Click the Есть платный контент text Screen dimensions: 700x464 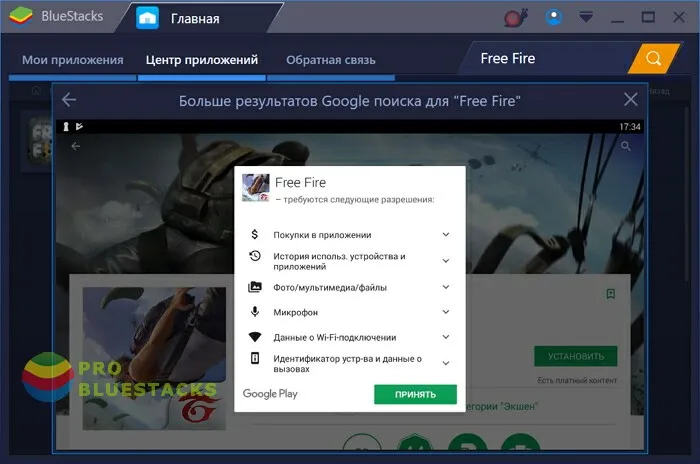click(x=577, y=380)
